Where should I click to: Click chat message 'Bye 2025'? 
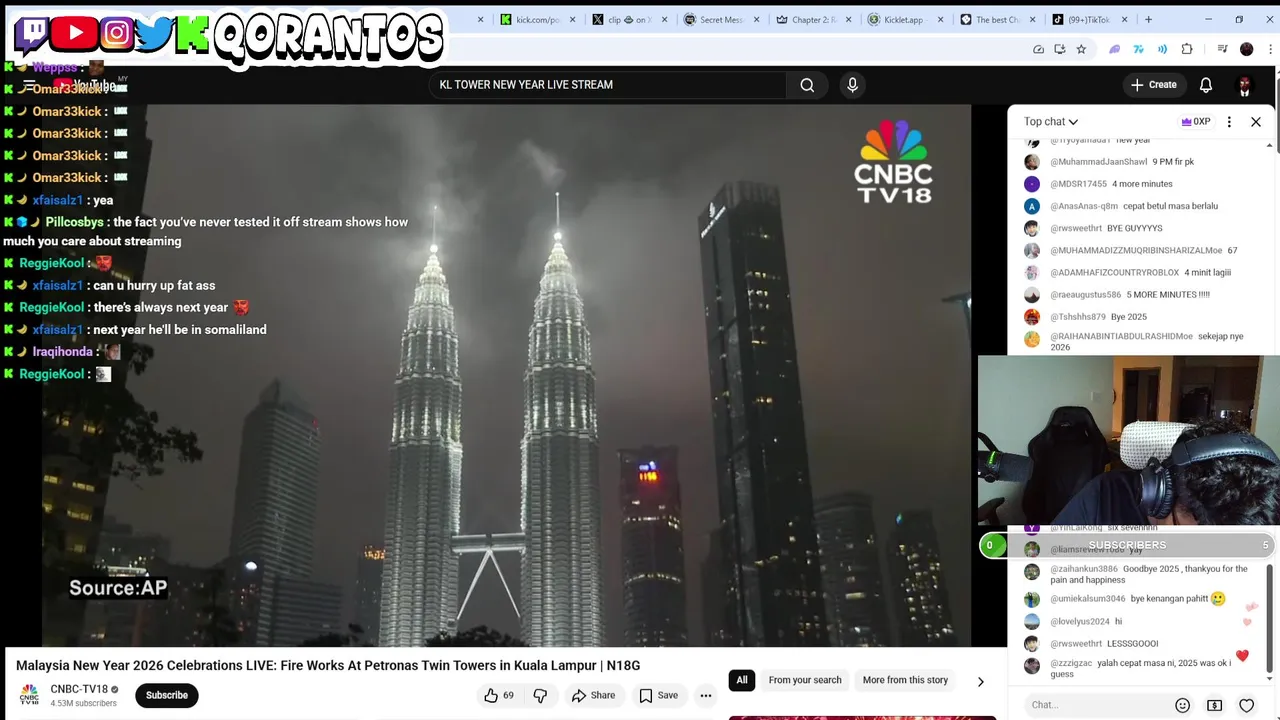tap(1129, 317)
